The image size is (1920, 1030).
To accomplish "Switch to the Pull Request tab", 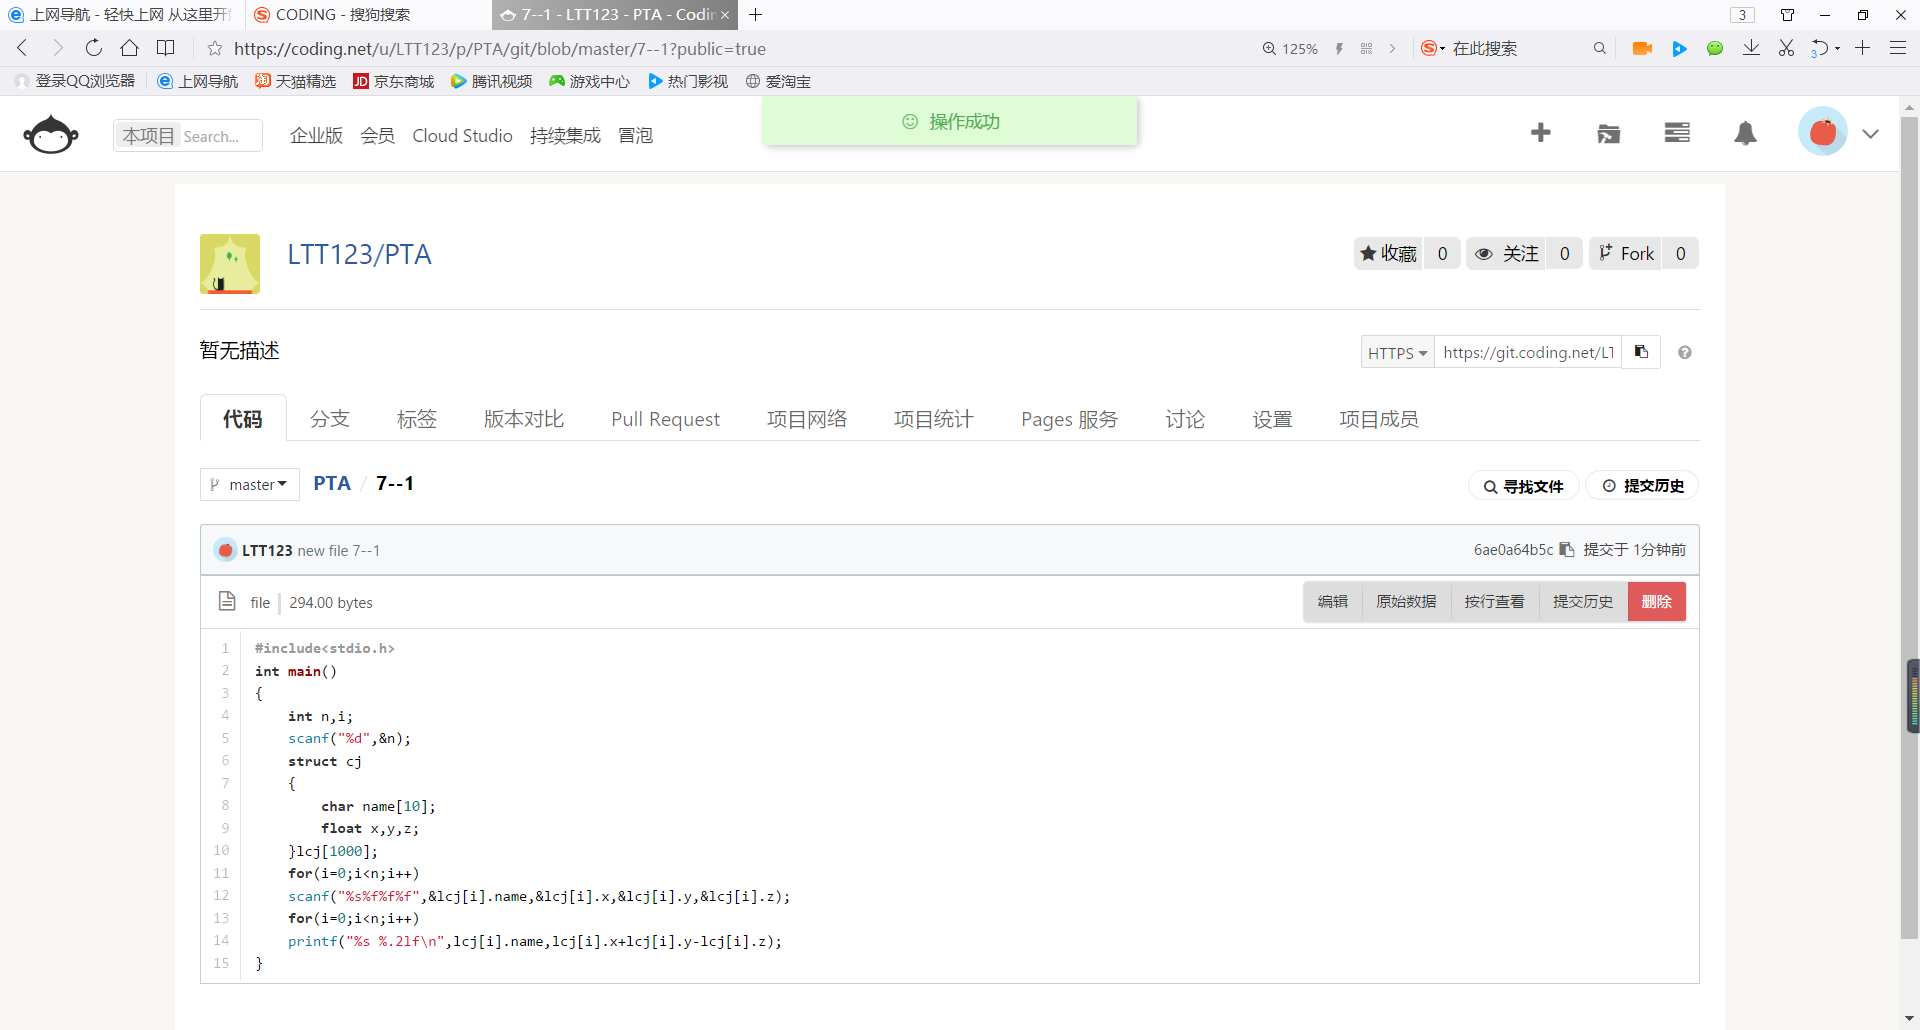I will point(665,419).
